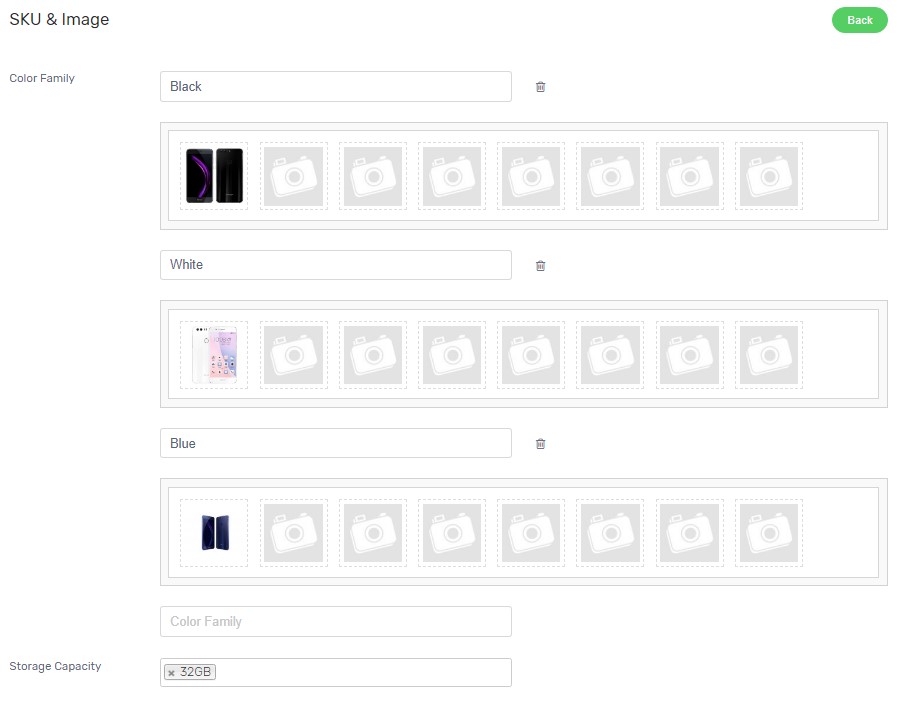Add fifth image in Black color row
This screenshot has width=897, height=702.
click(531, 176)
